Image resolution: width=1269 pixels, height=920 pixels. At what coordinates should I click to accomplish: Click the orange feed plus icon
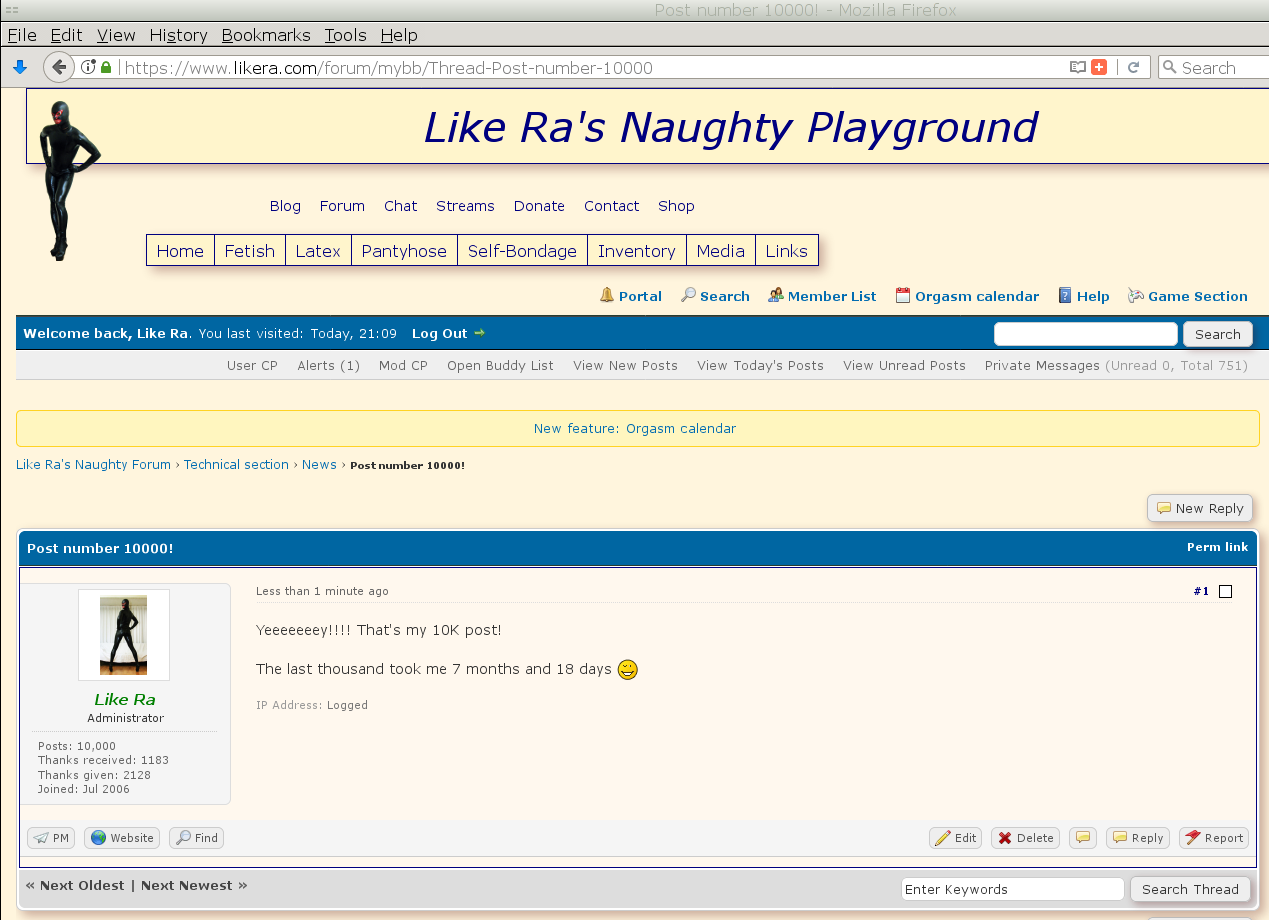1099,67
